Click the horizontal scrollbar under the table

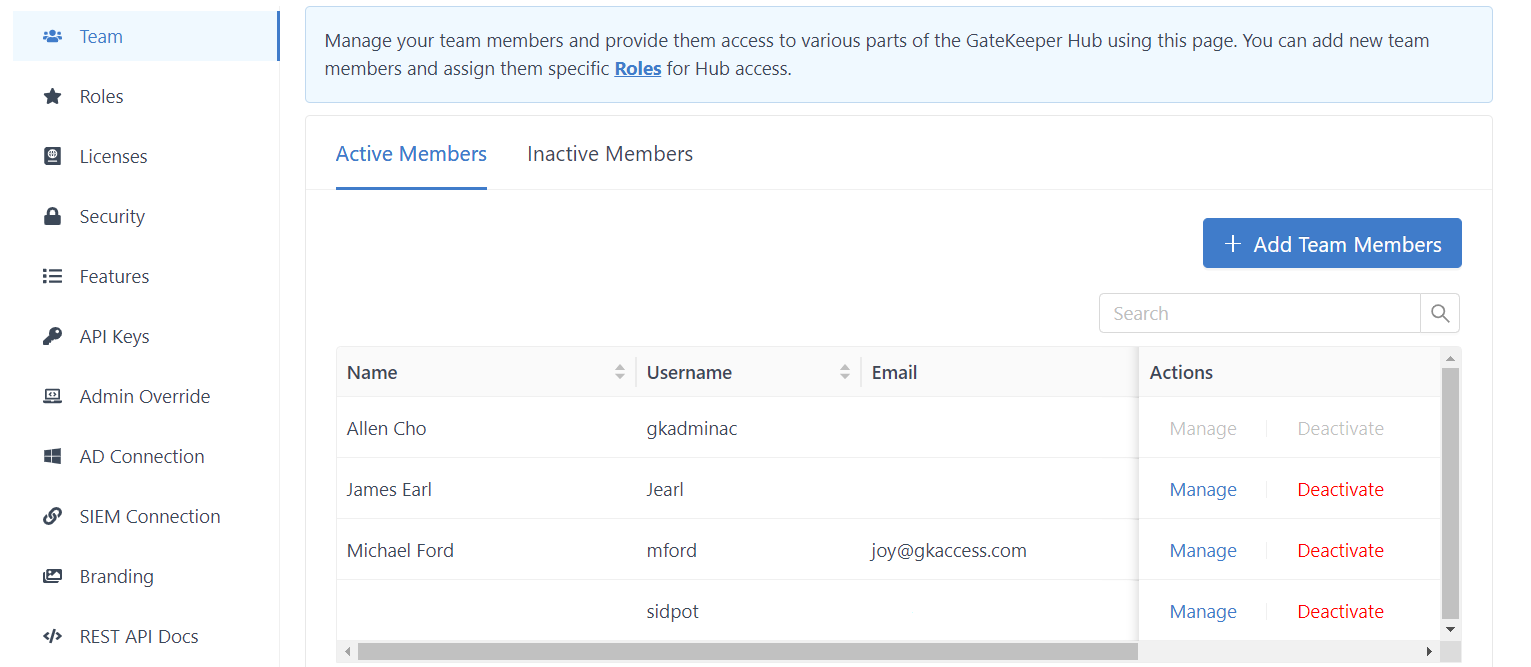747,651
